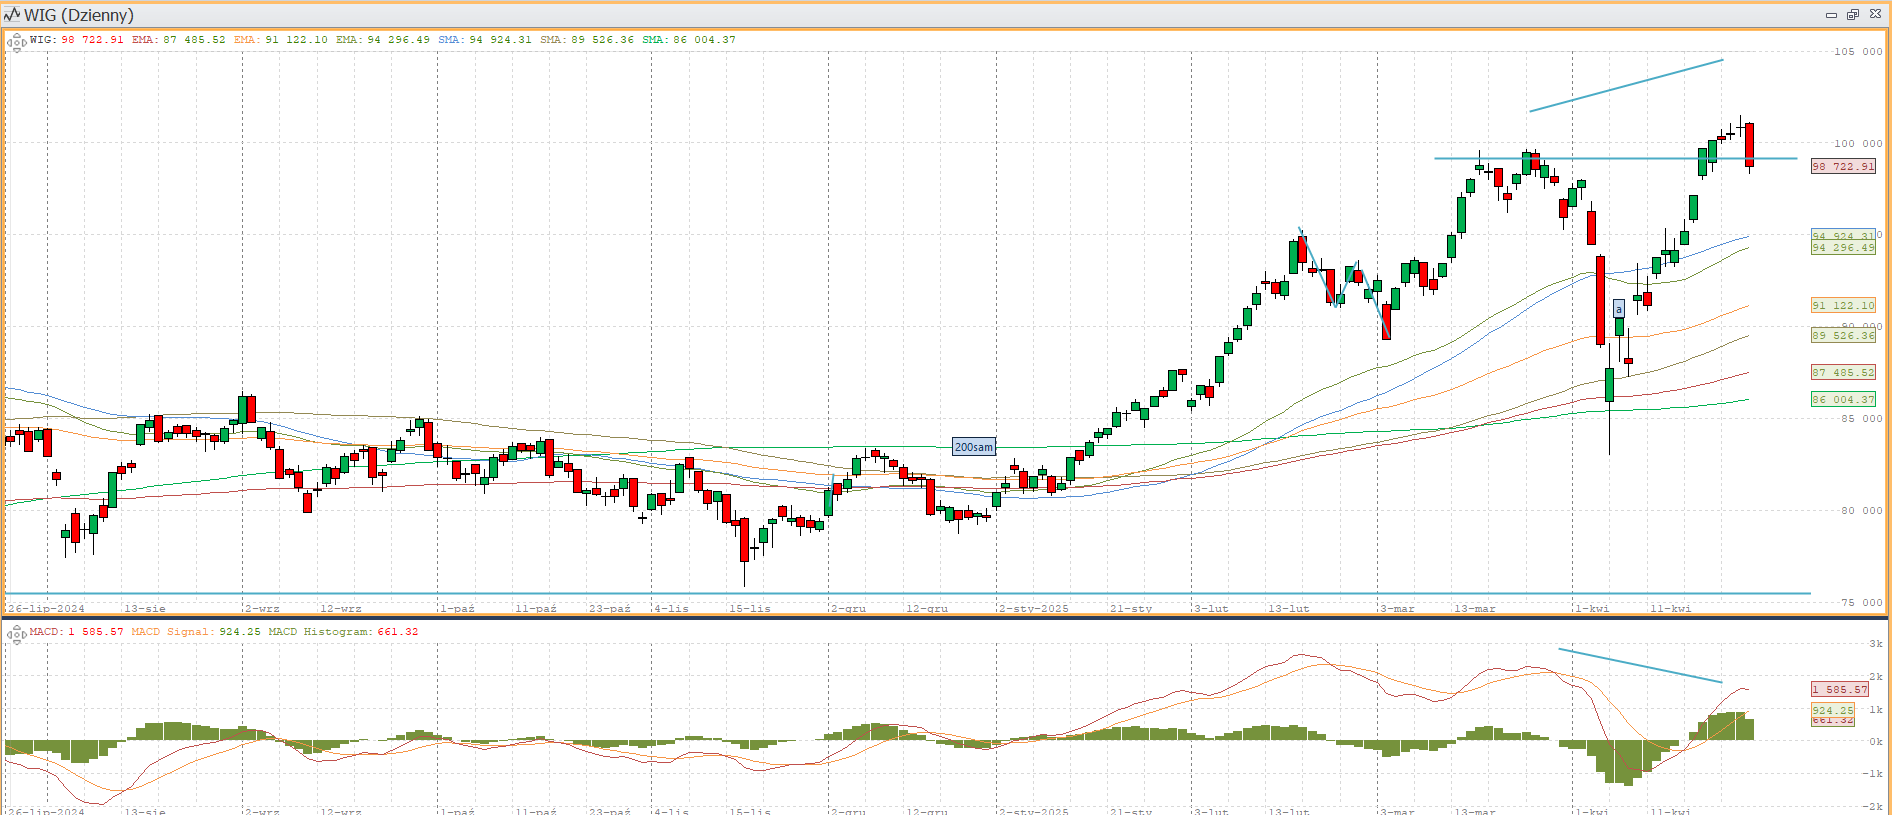Click the 2-sty-2025 date on time axis
This screenshot has width=1892, height=815.
click(1034, 608)
